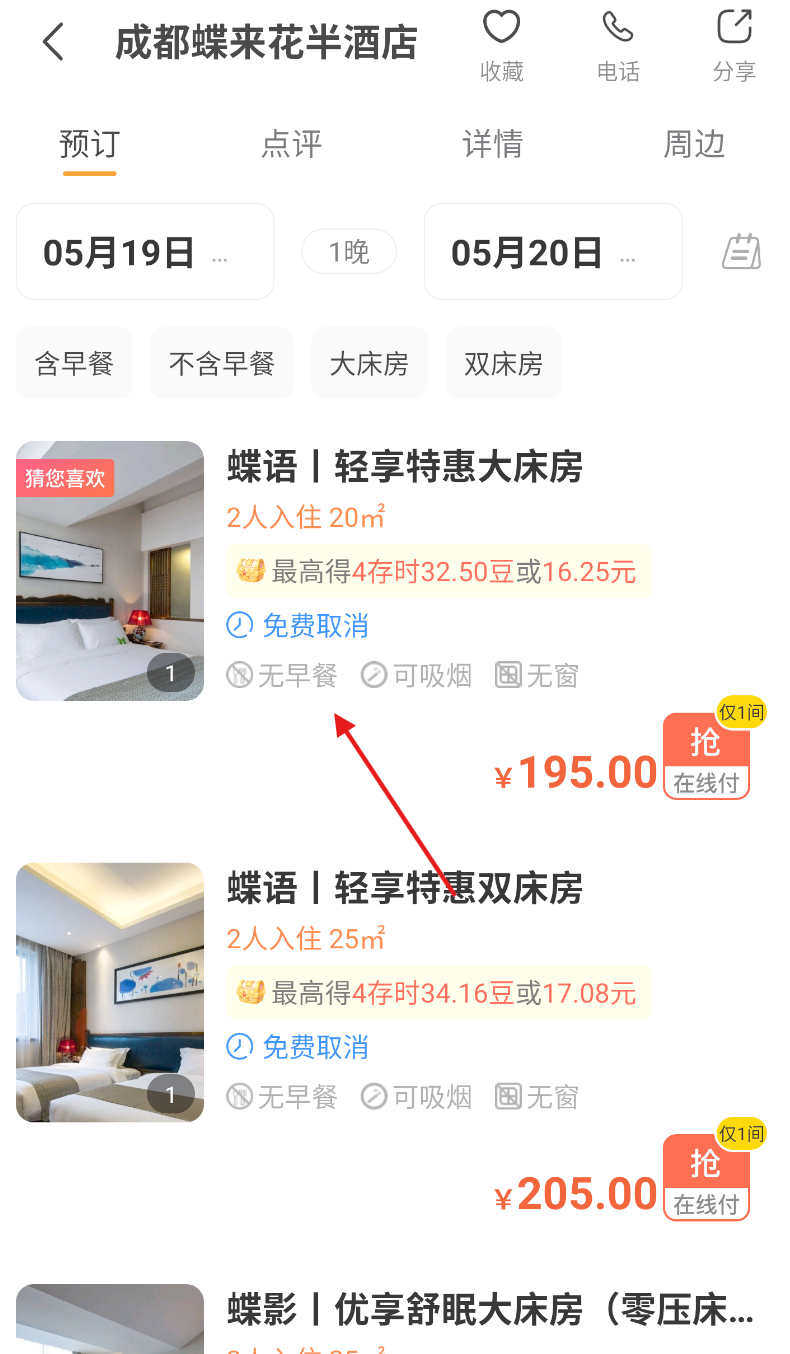Open the 05月19日 check-in date picker
Screen dimensions: 790x1354
tap(145, 252)
